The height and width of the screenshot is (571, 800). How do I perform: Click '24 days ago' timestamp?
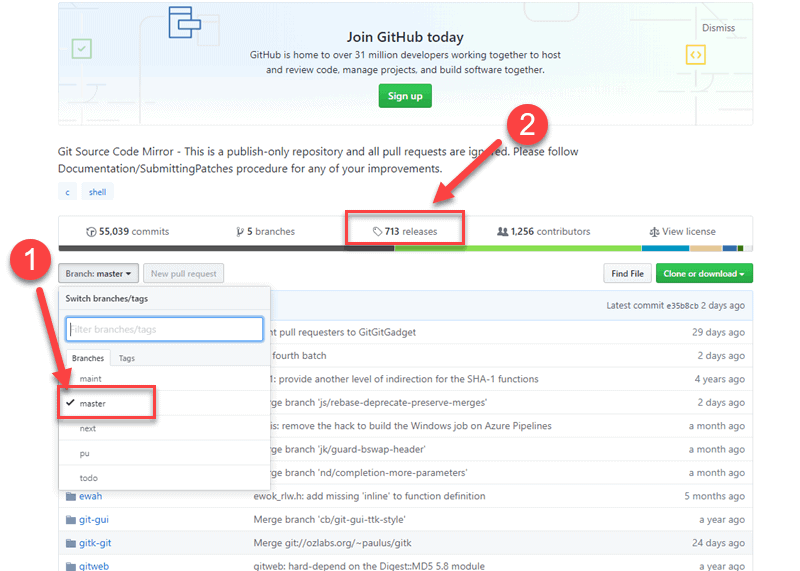click(718, 543)
